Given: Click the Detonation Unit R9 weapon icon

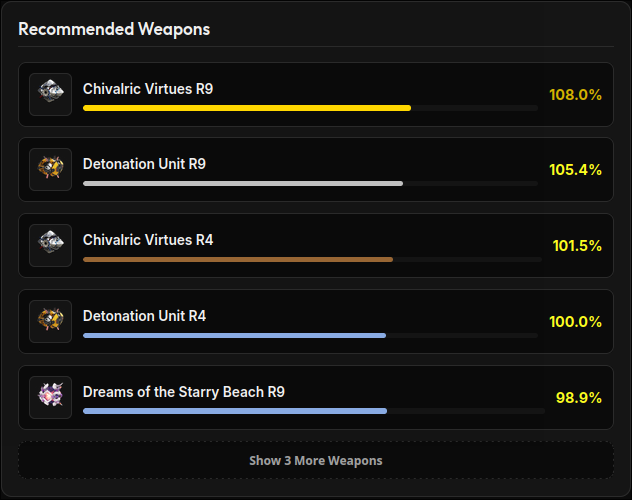Looking at the screenshot, I should [50, 169].
